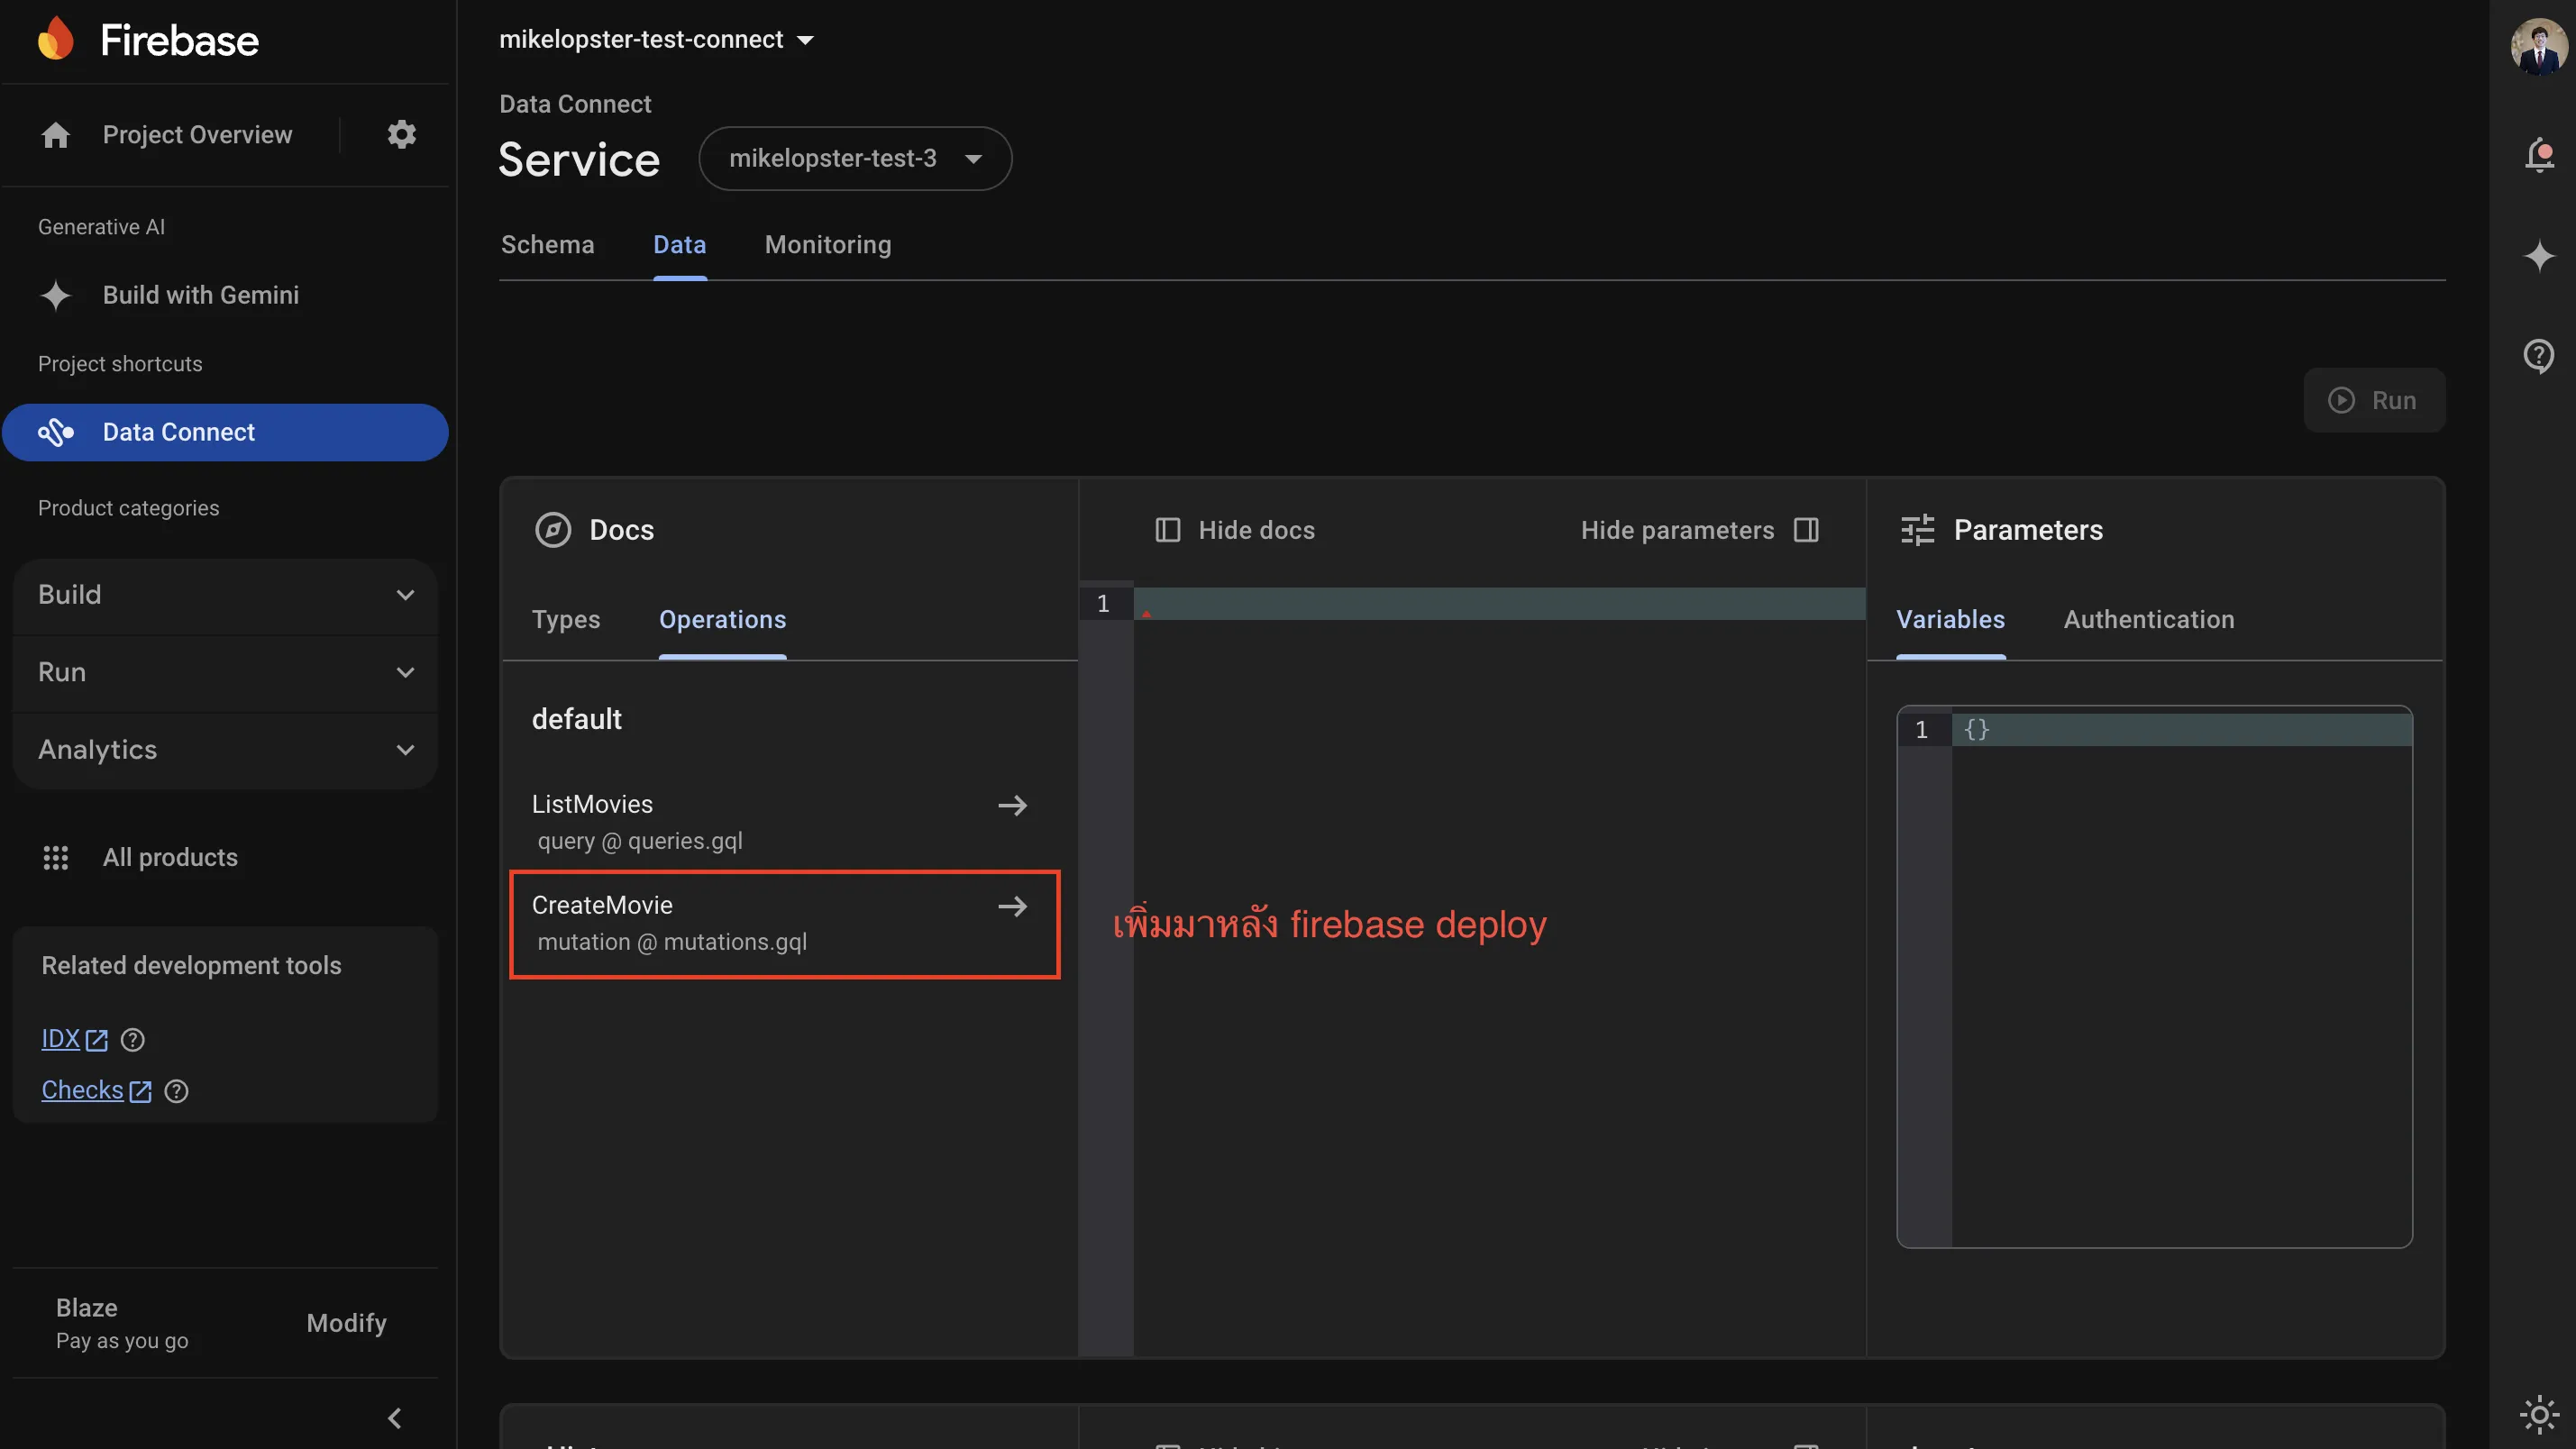Toggle Hide parameters panel
Viewport: 2576px width, 1449px height.
pos(1700,530)
